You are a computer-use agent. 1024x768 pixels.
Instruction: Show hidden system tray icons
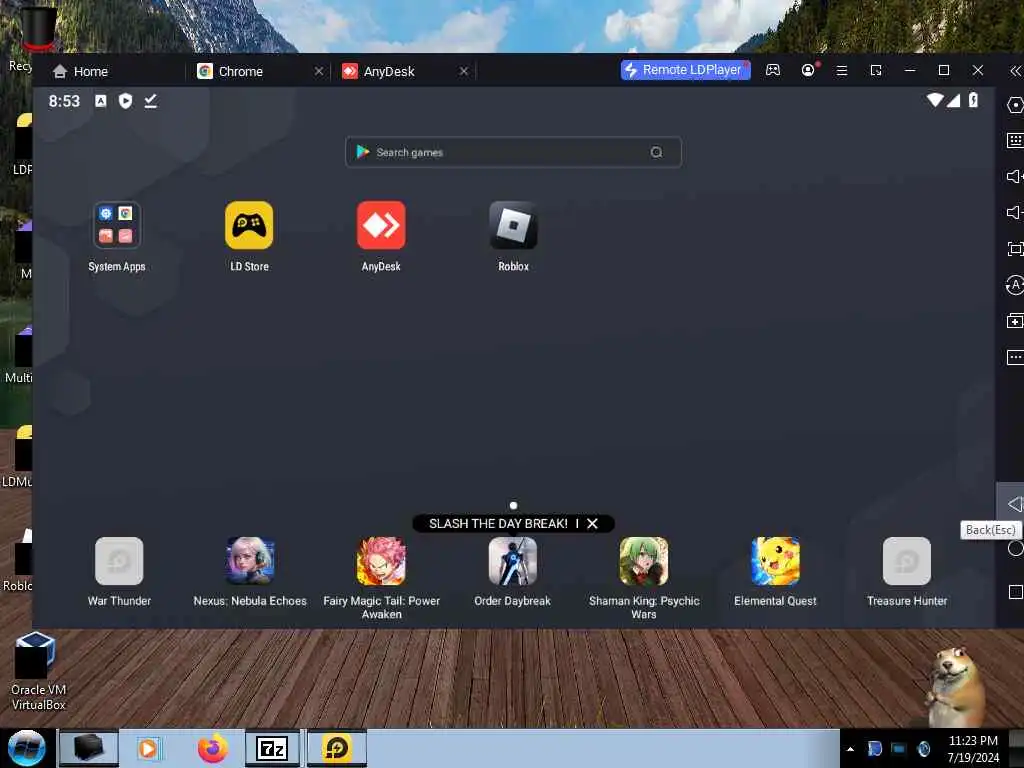pyautogui.click(x=850, y=749)
